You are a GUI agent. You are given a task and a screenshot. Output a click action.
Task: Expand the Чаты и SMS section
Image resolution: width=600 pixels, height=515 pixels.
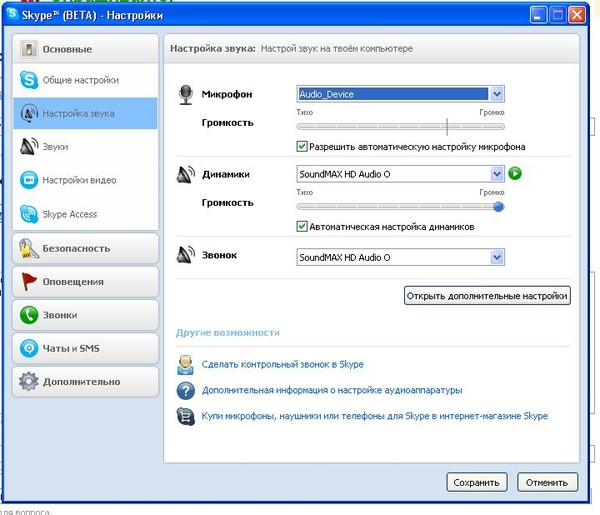[85, 348]
